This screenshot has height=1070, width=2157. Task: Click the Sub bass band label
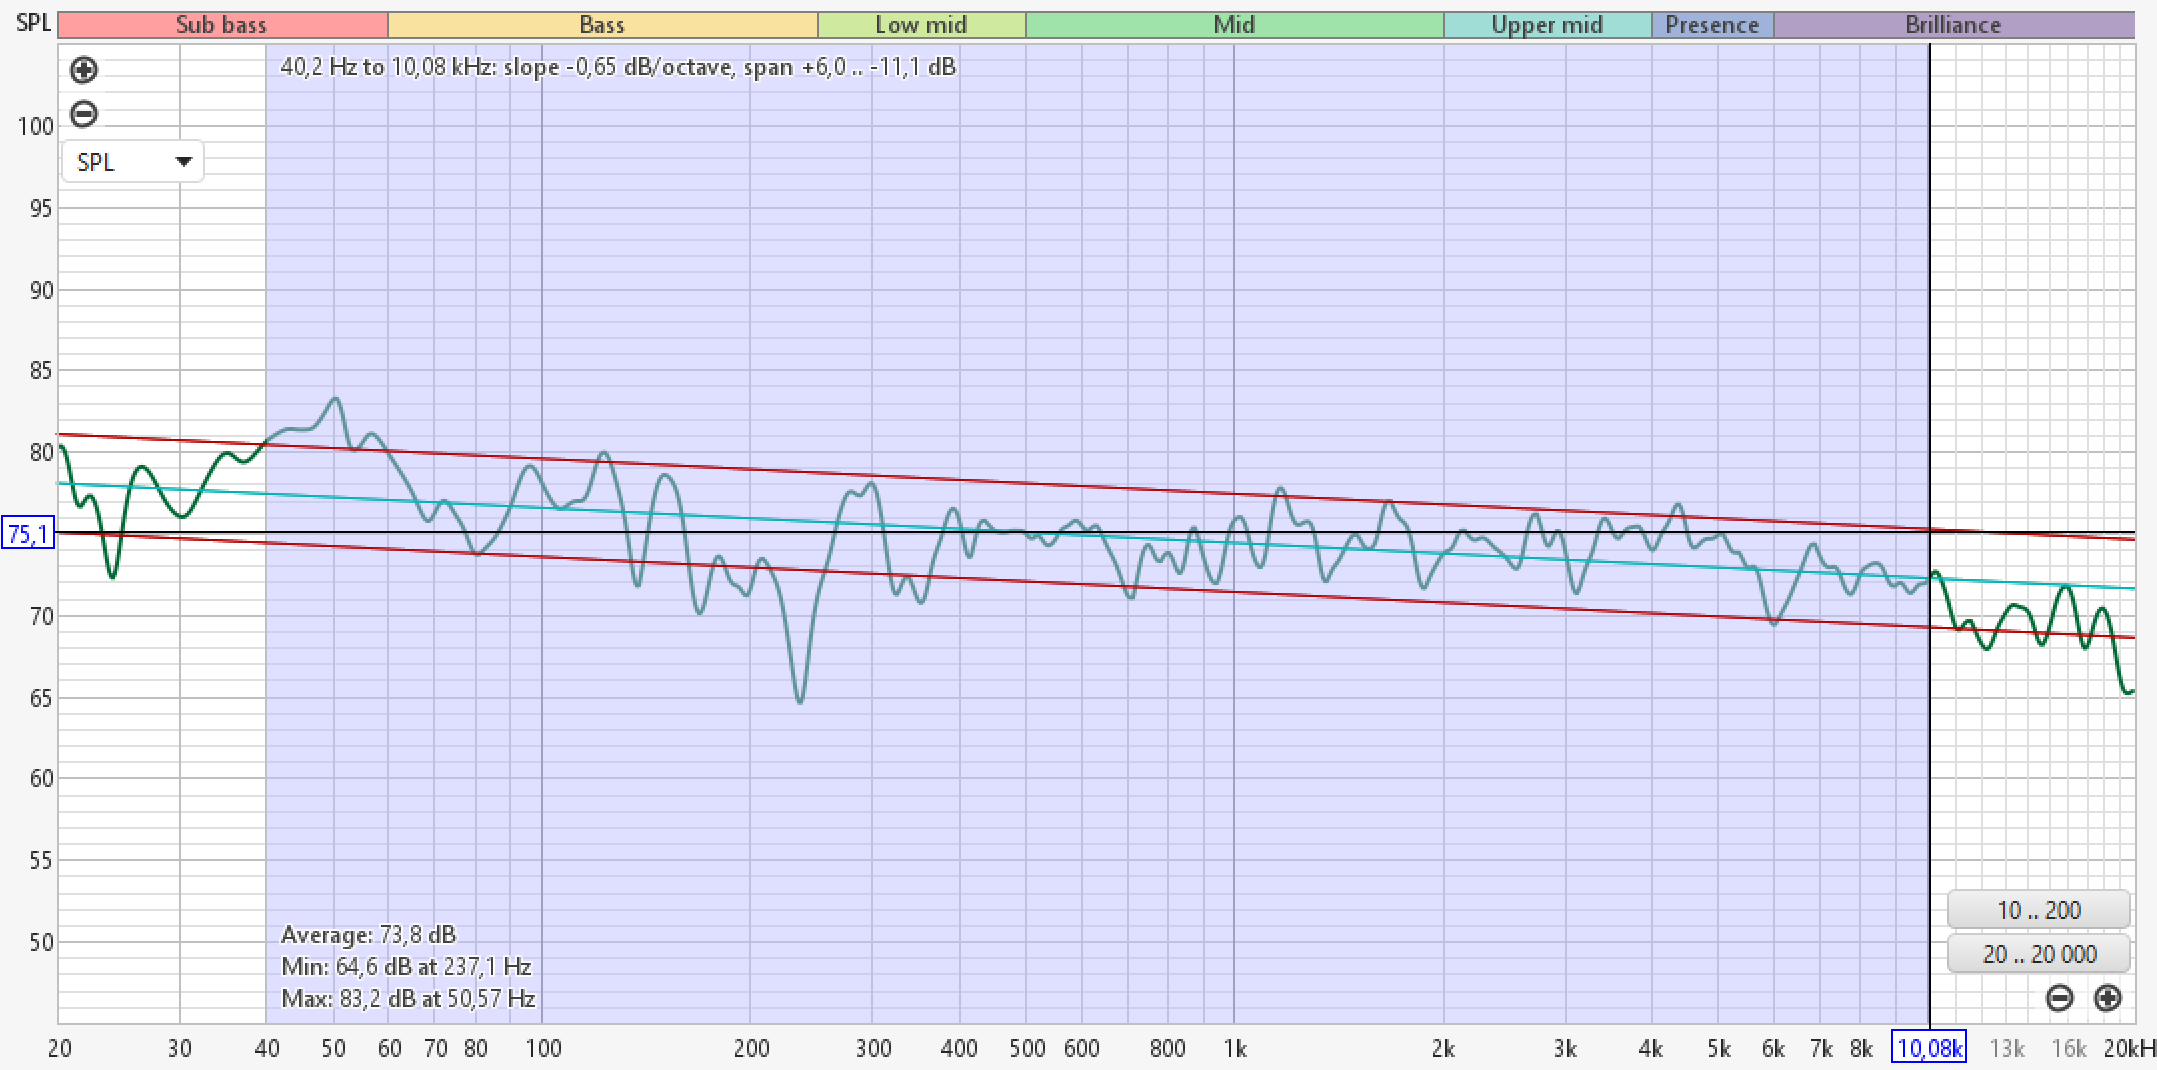(222, 25)
